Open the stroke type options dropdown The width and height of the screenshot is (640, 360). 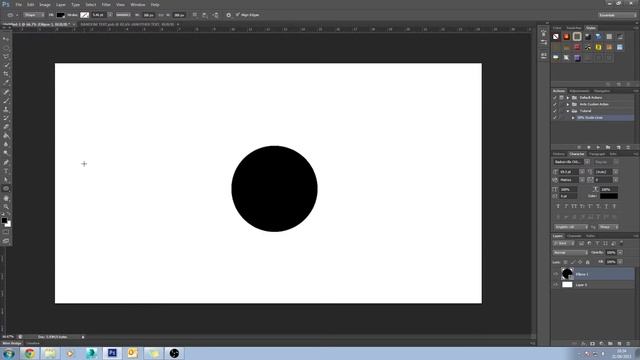pos(123,15)
